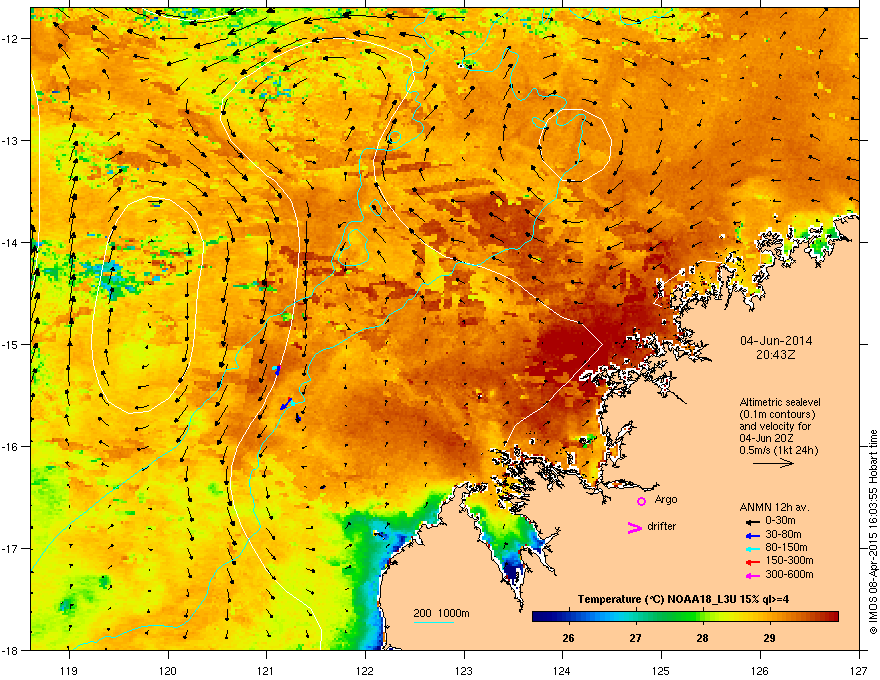Click colorbar tick label 28

702,638
